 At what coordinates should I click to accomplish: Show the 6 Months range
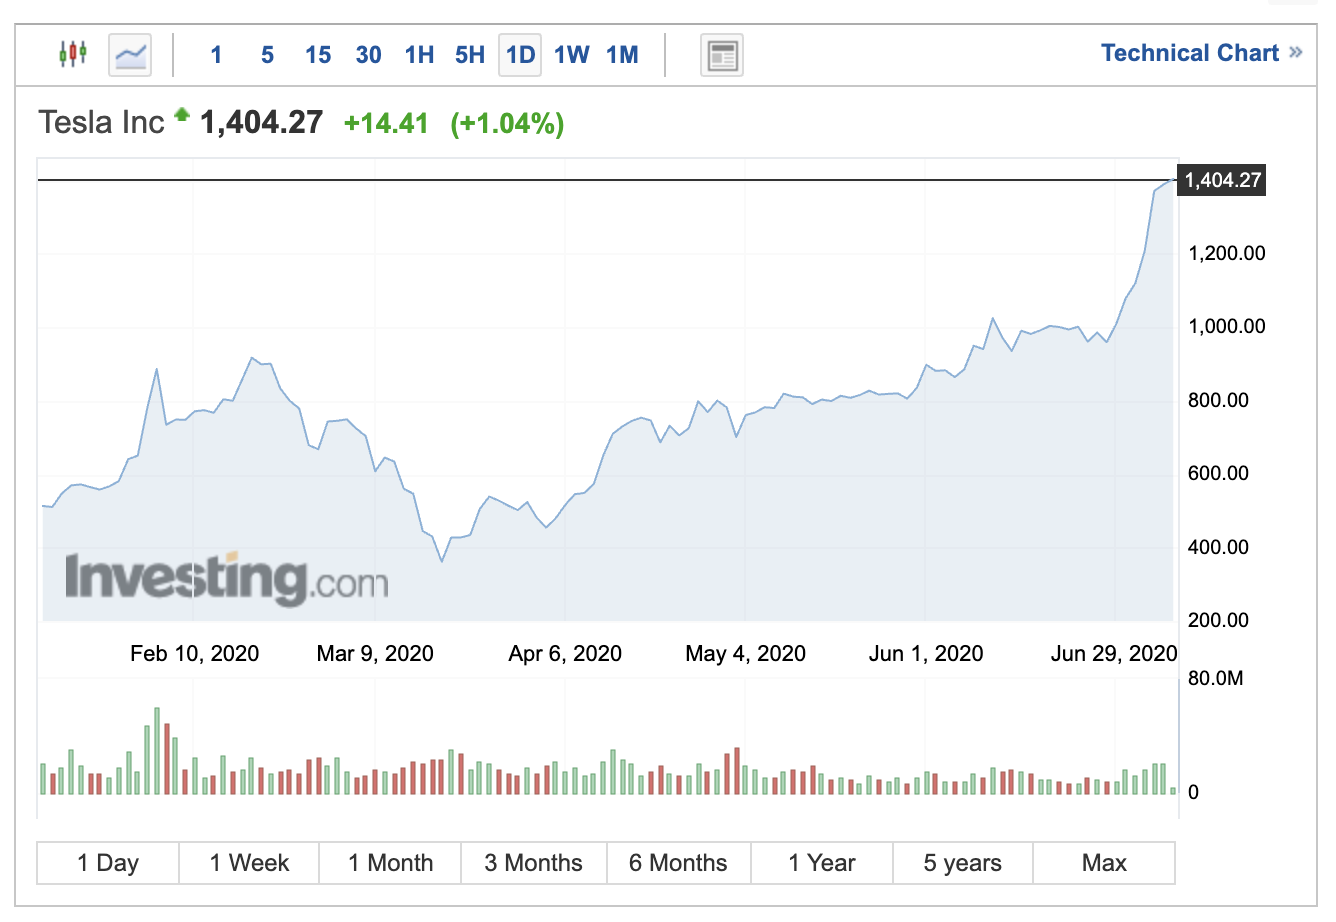pyautogui.click(x=678, y=863)
